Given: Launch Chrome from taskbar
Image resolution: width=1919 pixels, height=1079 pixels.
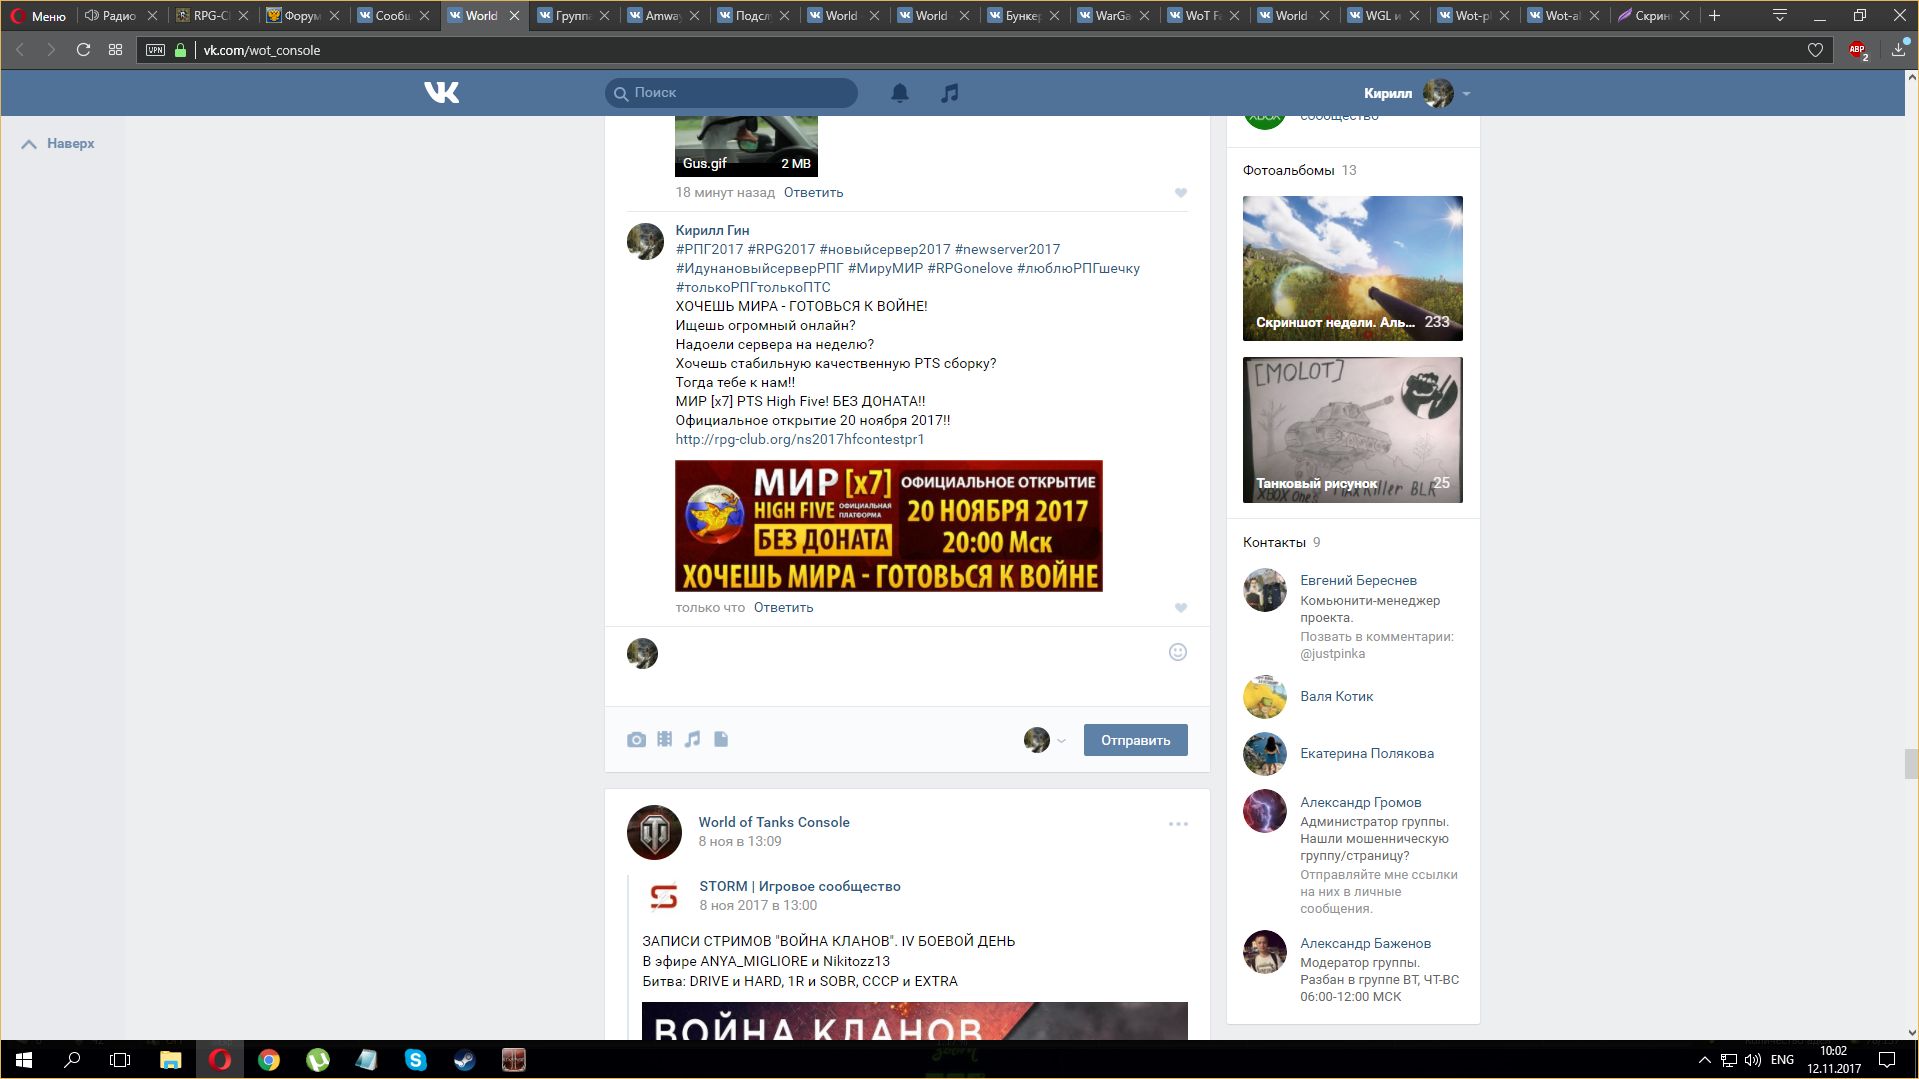Looking at the screenshot, I should [x=269, y=1060].
